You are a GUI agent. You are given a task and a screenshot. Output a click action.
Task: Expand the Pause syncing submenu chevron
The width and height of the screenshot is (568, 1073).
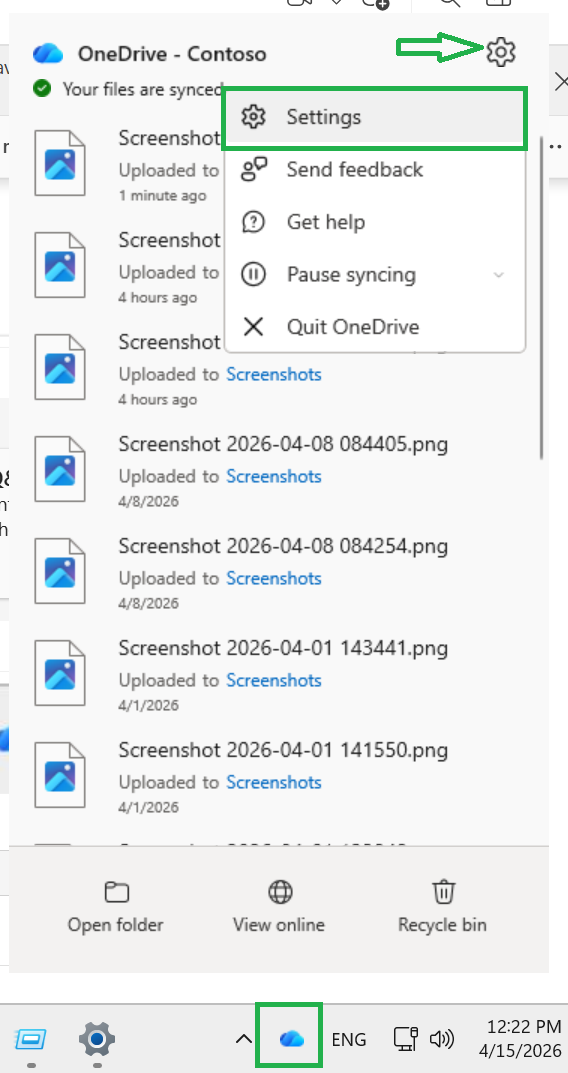(499, 275)
